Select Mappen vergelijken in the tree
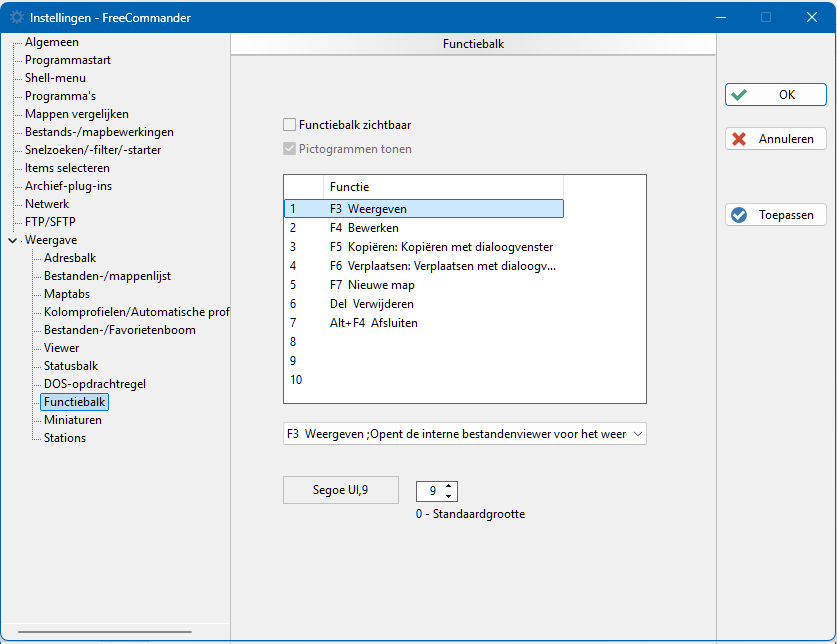 (76, 114)
